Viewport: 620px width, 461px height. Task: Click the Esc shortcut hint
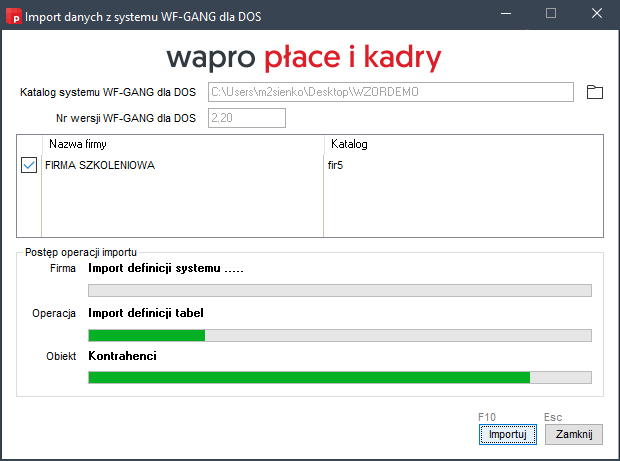(x=553, y=417)
